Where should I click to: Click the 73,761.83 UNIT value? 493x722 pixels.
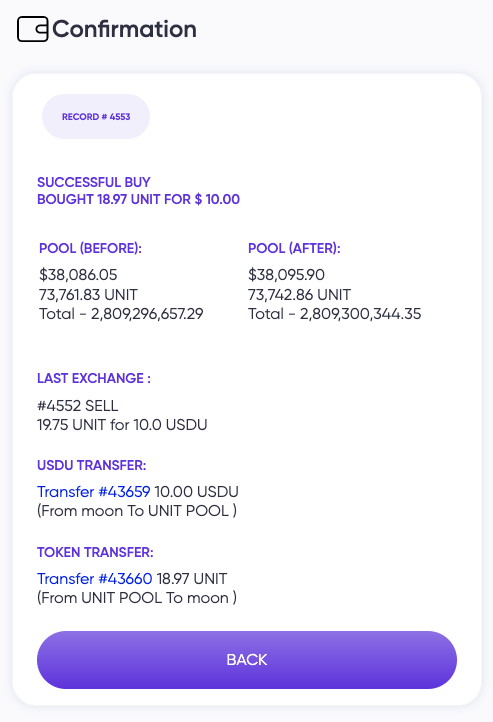point(88,294)
